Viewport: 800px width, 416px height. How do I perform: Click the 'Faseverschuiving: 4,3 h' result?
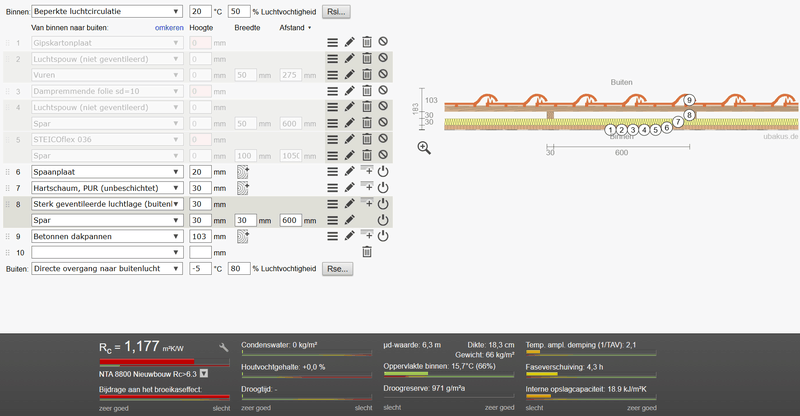[564, 367]
